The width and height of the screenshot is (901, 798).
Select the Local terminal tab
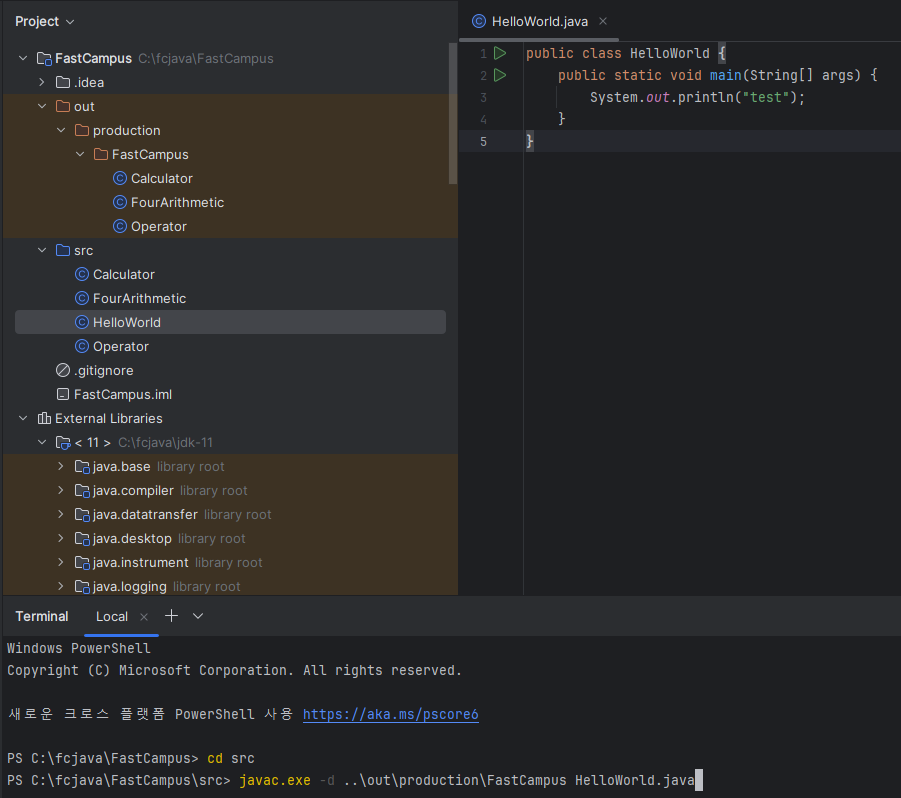pyautogui.click(x=112, y=616)
